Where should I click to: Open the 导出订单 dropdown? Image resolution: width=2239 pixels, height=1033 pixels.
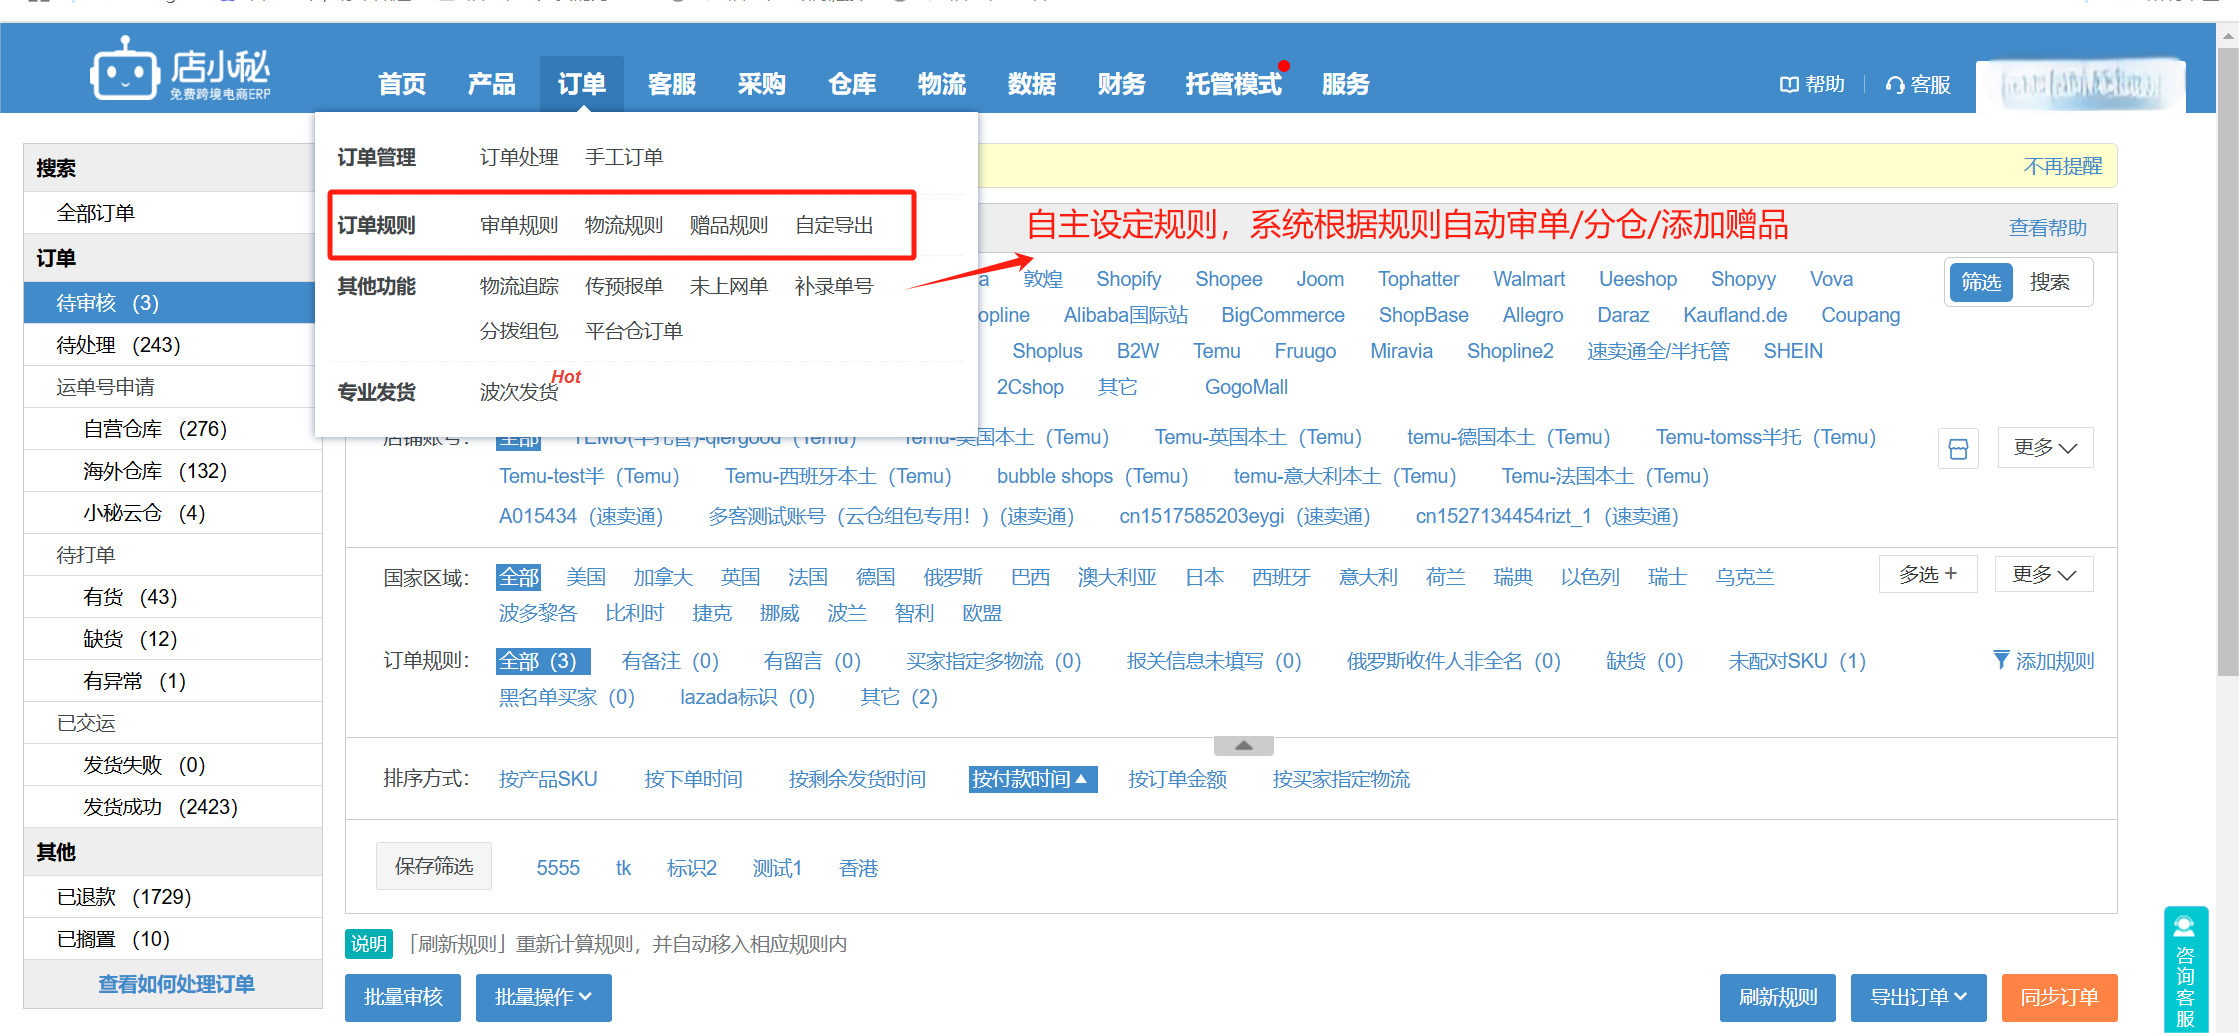1918,997
